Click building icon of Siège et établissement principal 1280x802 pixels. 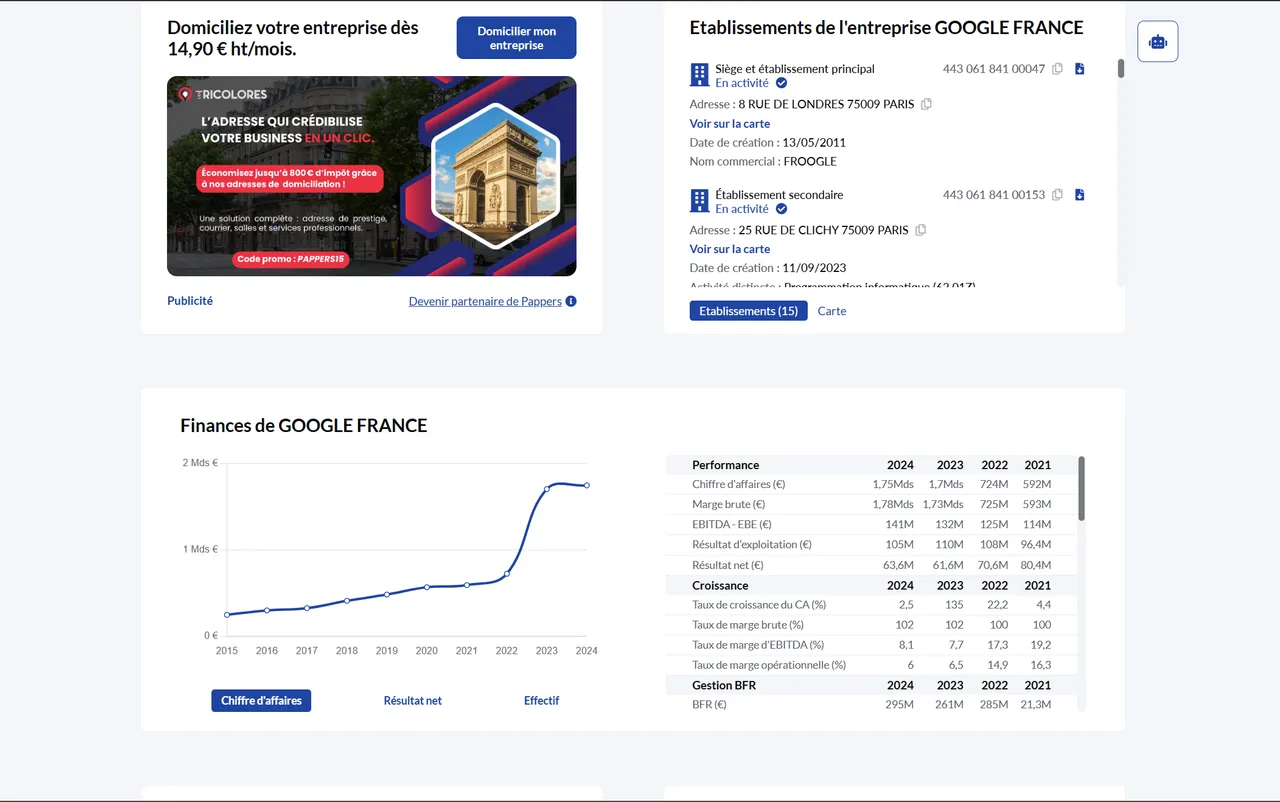pos(699,75)
